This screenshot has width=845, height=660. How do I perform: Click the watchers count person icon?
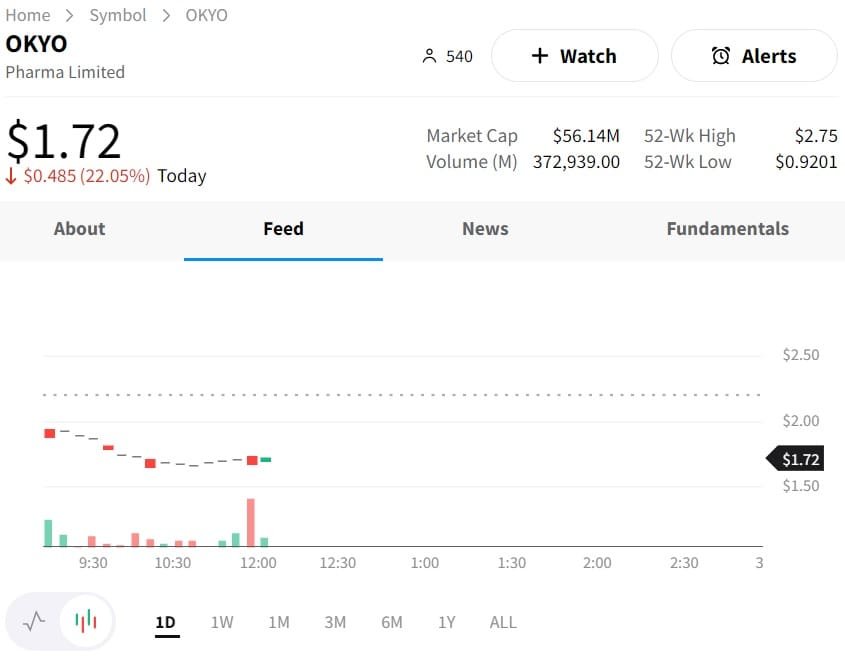point(430,56)
